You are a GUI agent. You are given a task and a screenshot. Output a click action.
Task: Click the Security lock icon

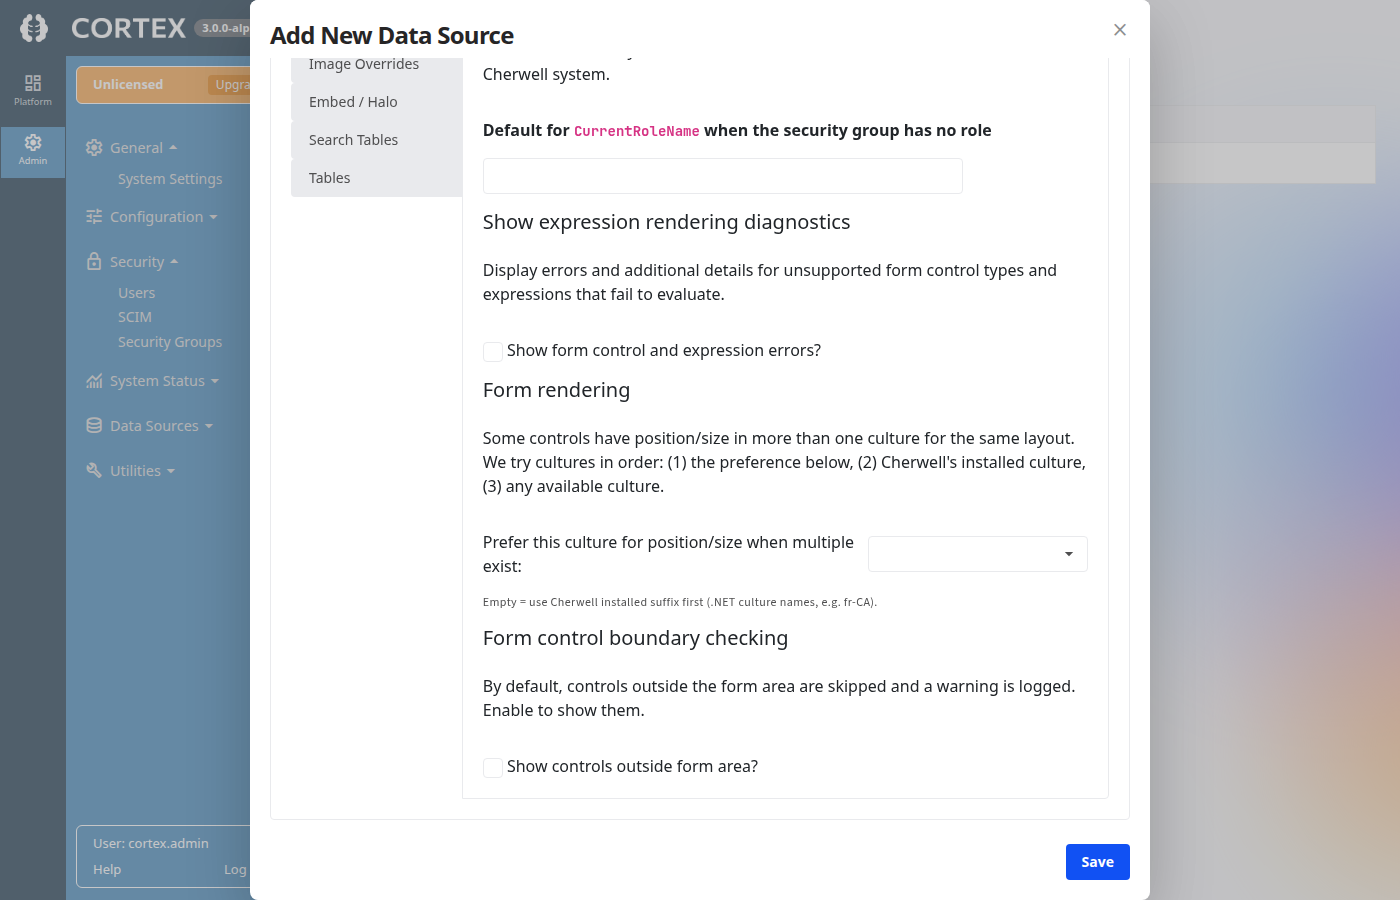94,261
